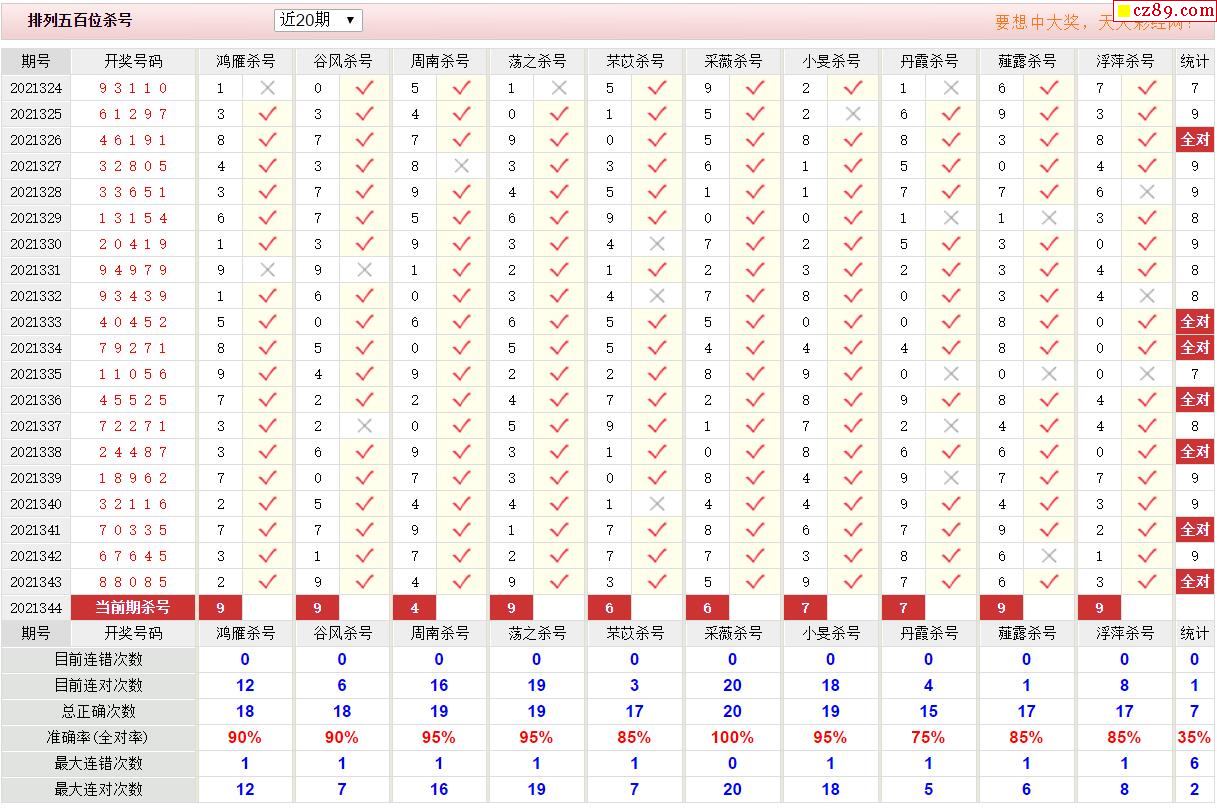
Task: Click the X mark for 荡之杀号 in row 2021324
Action: (559, 88)
